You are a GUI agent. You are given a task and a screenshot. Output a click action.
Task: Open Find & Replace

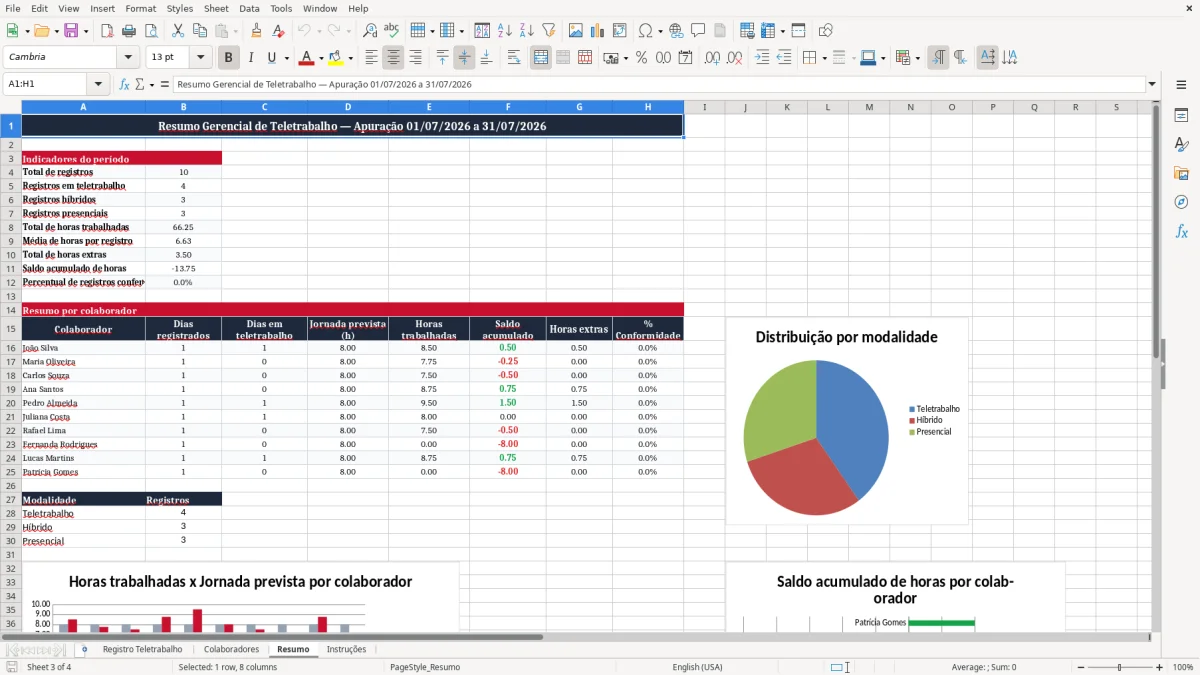(370, 31)
